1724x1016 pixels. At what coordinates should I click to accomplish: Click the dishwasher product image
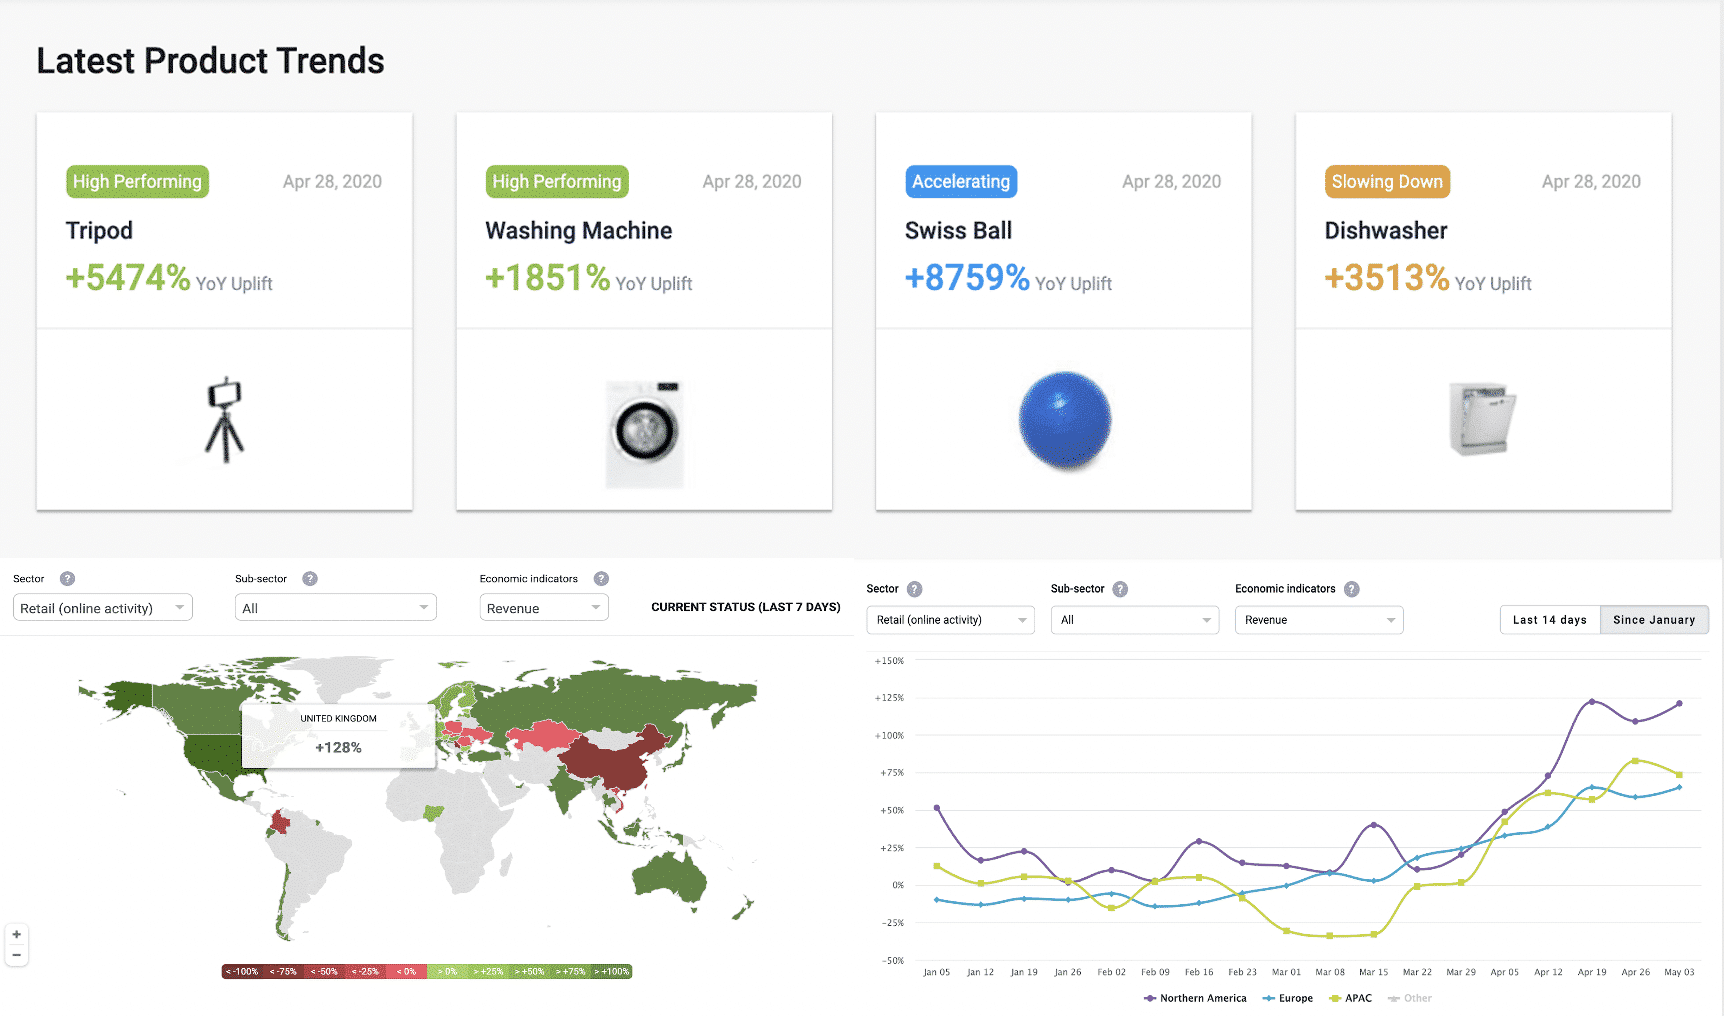[x=1482, y=419]
